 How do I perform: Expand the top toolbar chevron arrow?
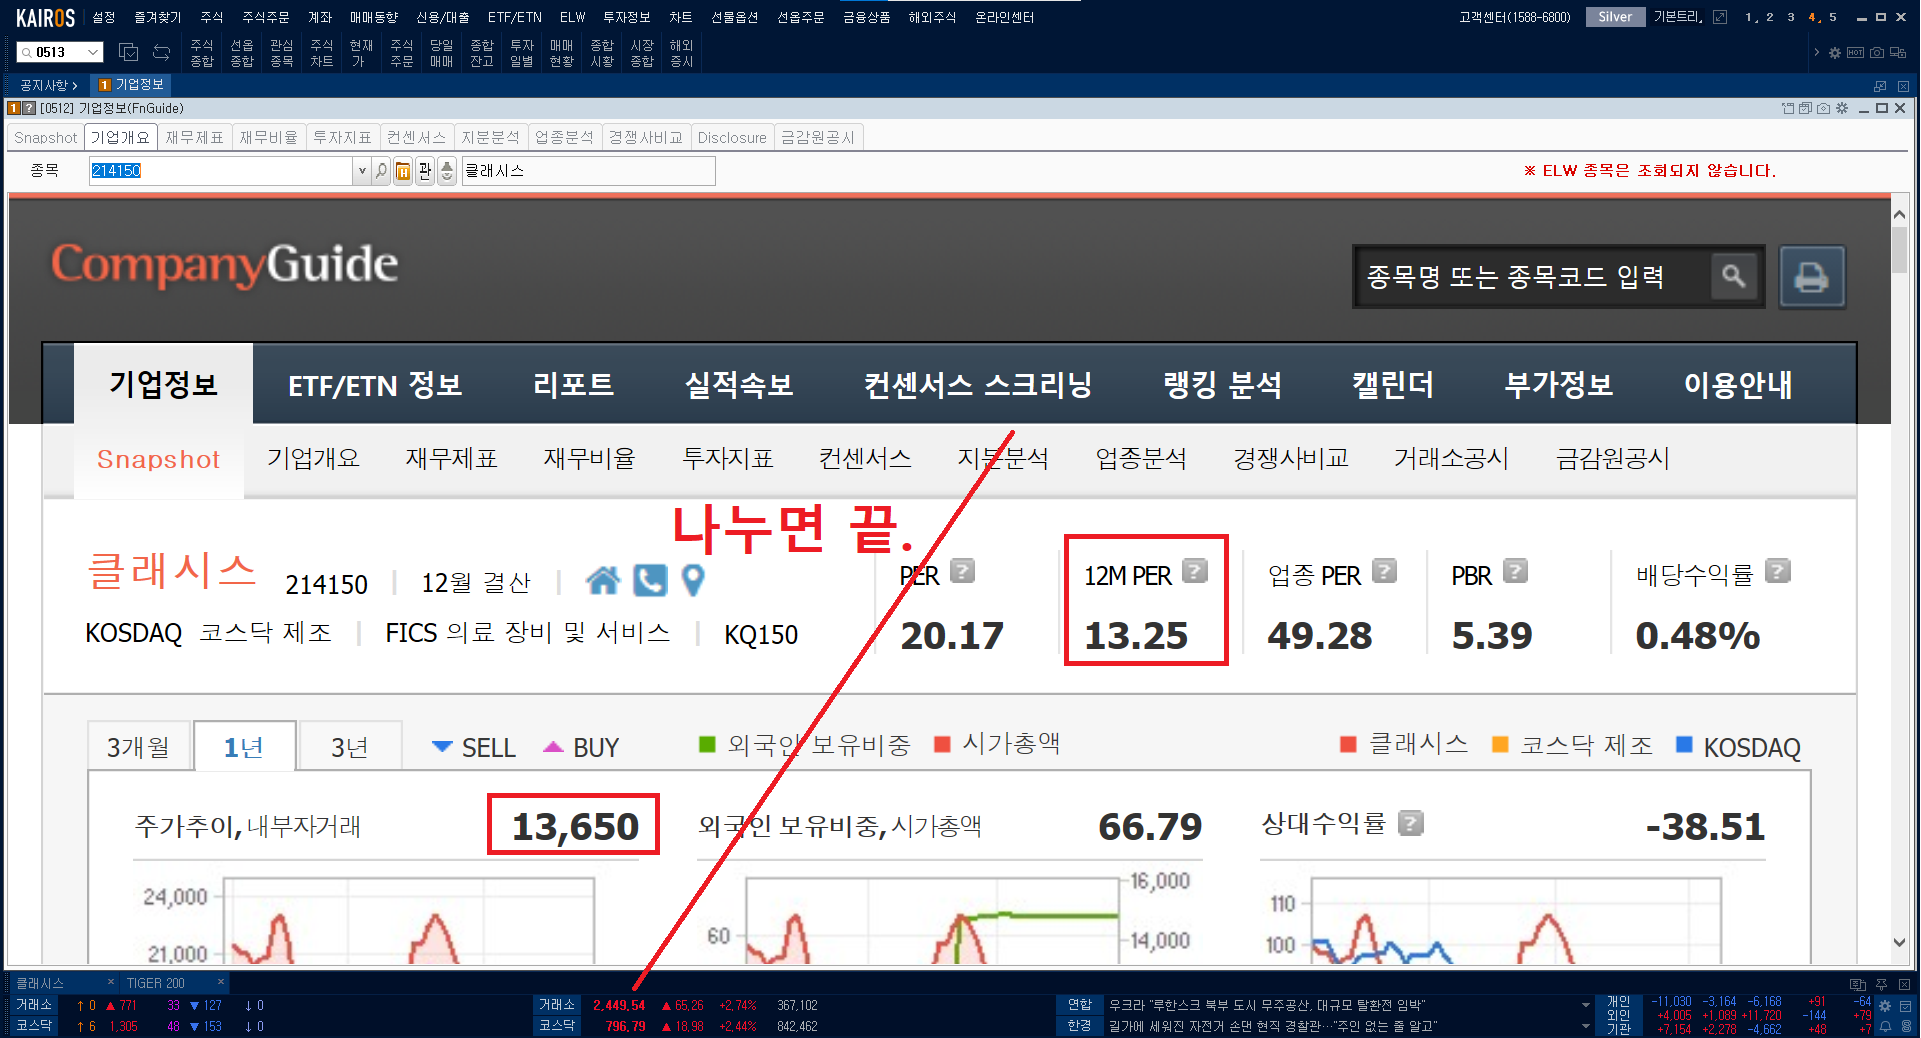(x=1816, y=53)
